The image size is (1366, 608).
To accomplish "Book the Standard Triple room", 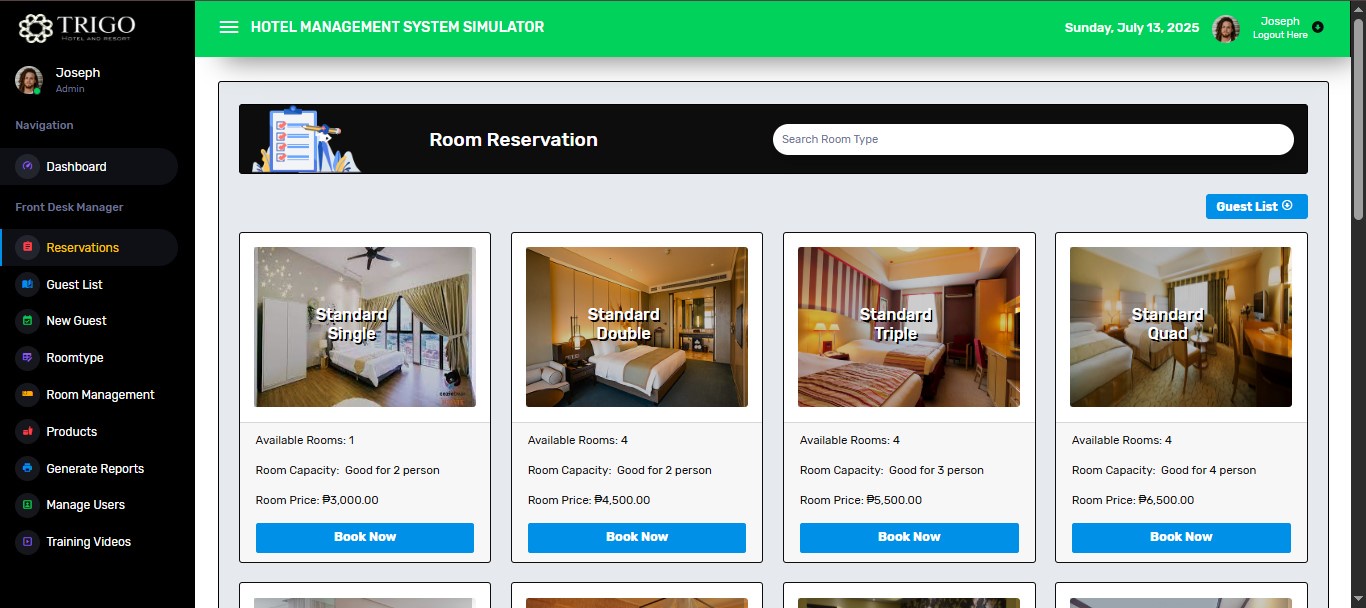I will 909,538.
